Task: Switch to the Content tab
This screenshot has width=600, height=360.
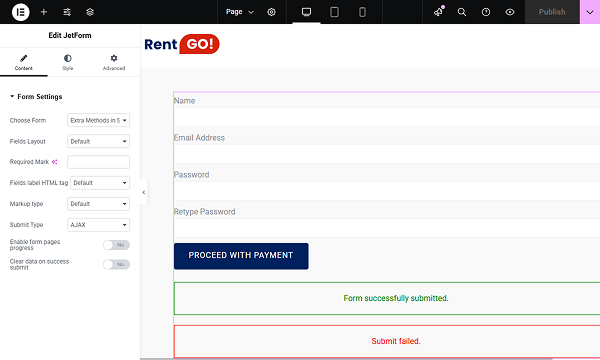Action: 24,62
